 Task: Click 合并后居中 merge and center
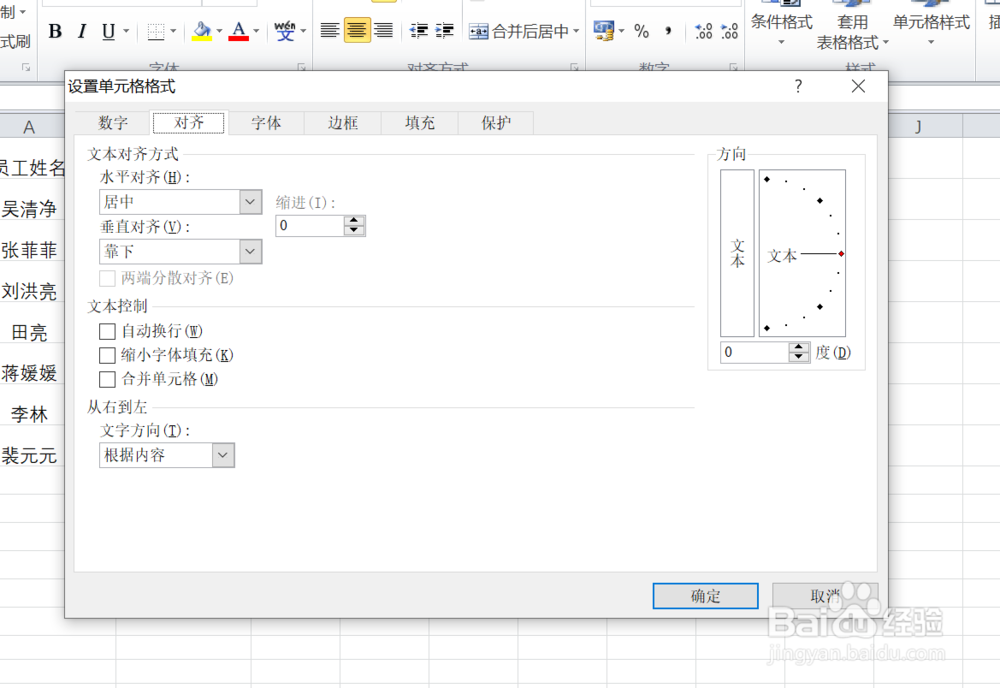tap(518, 31)
